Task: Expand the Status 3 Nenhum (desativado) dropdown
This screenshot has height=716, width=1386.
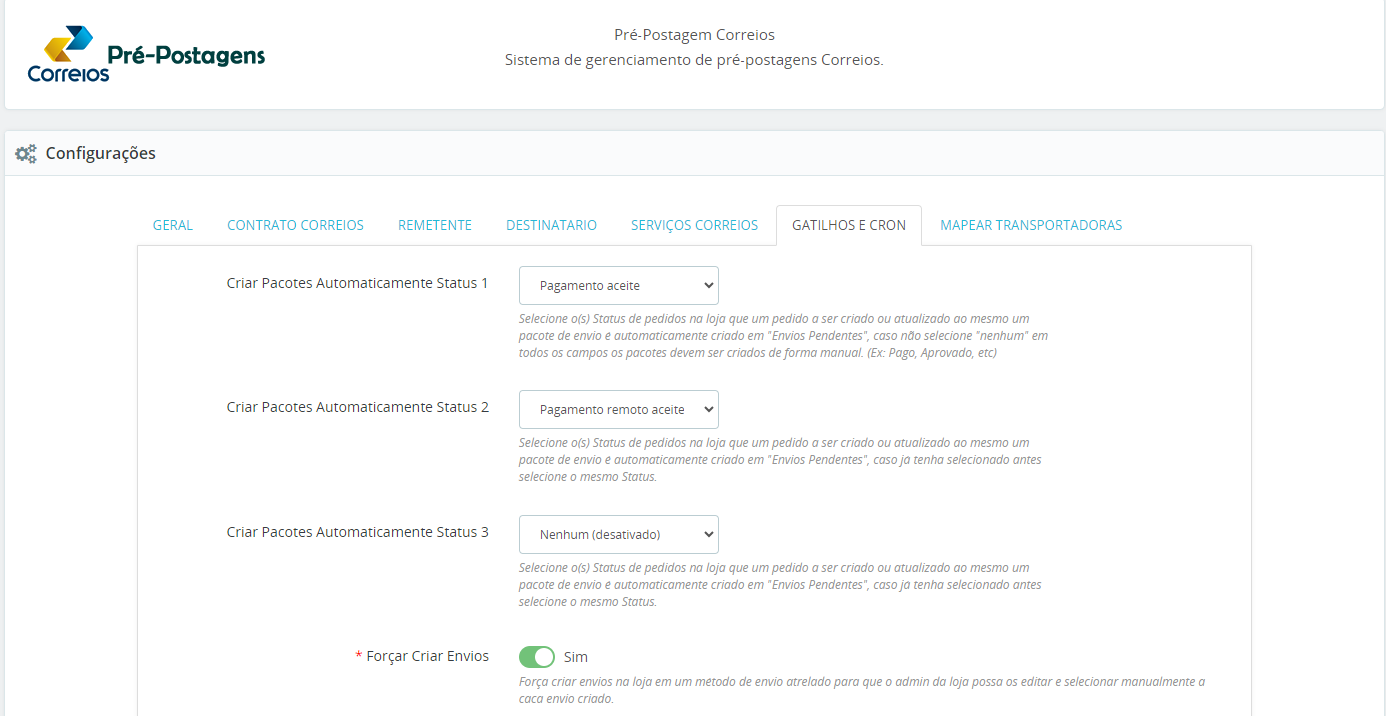Action: tap(619, 534)
